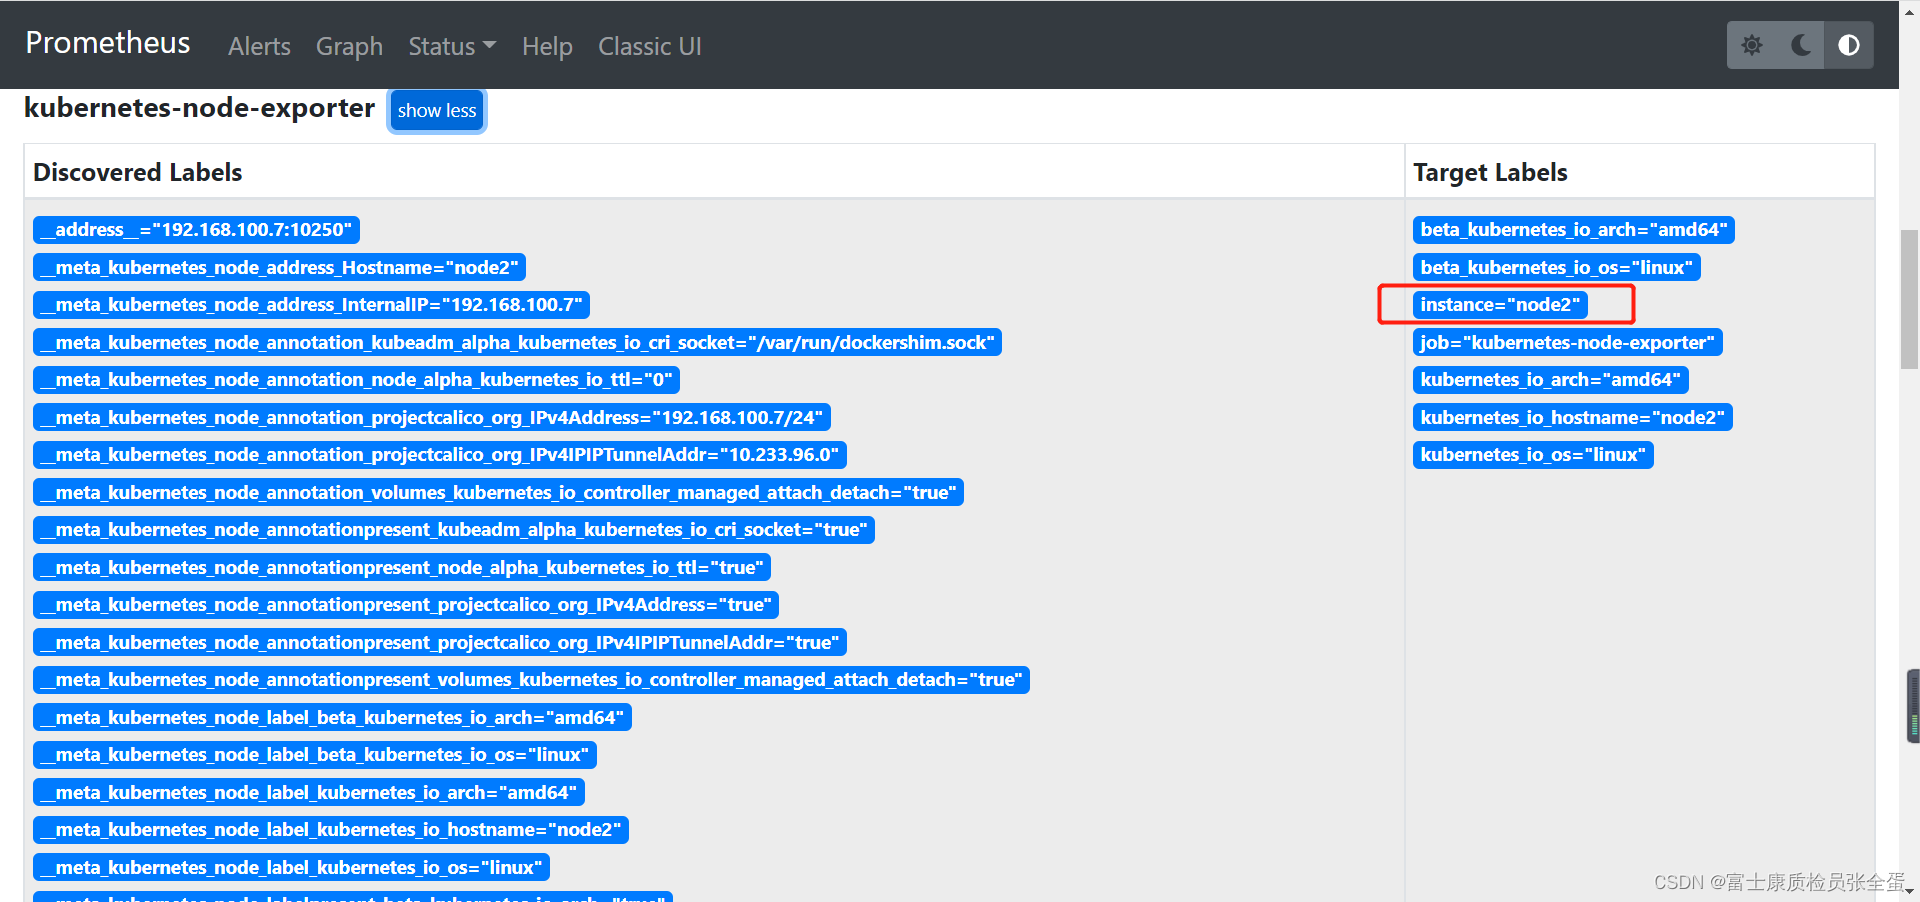
Task: Select the projectcalico IPv4Address="192.168.100.7/24" label
Action: pyautogui.click(x=431, y=417)
